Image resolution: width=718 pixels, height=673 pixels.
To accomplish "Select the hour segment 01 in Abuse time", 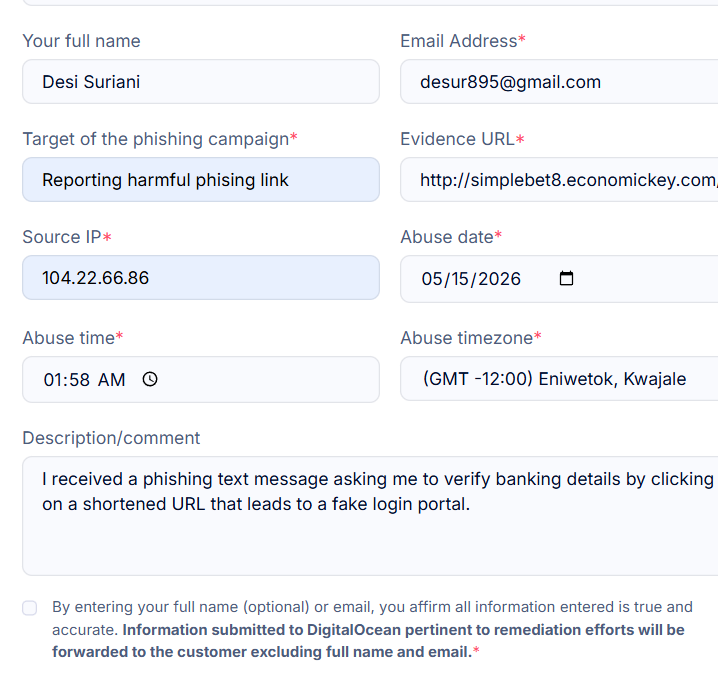I will pyautogui.click(x=54, y=380).
